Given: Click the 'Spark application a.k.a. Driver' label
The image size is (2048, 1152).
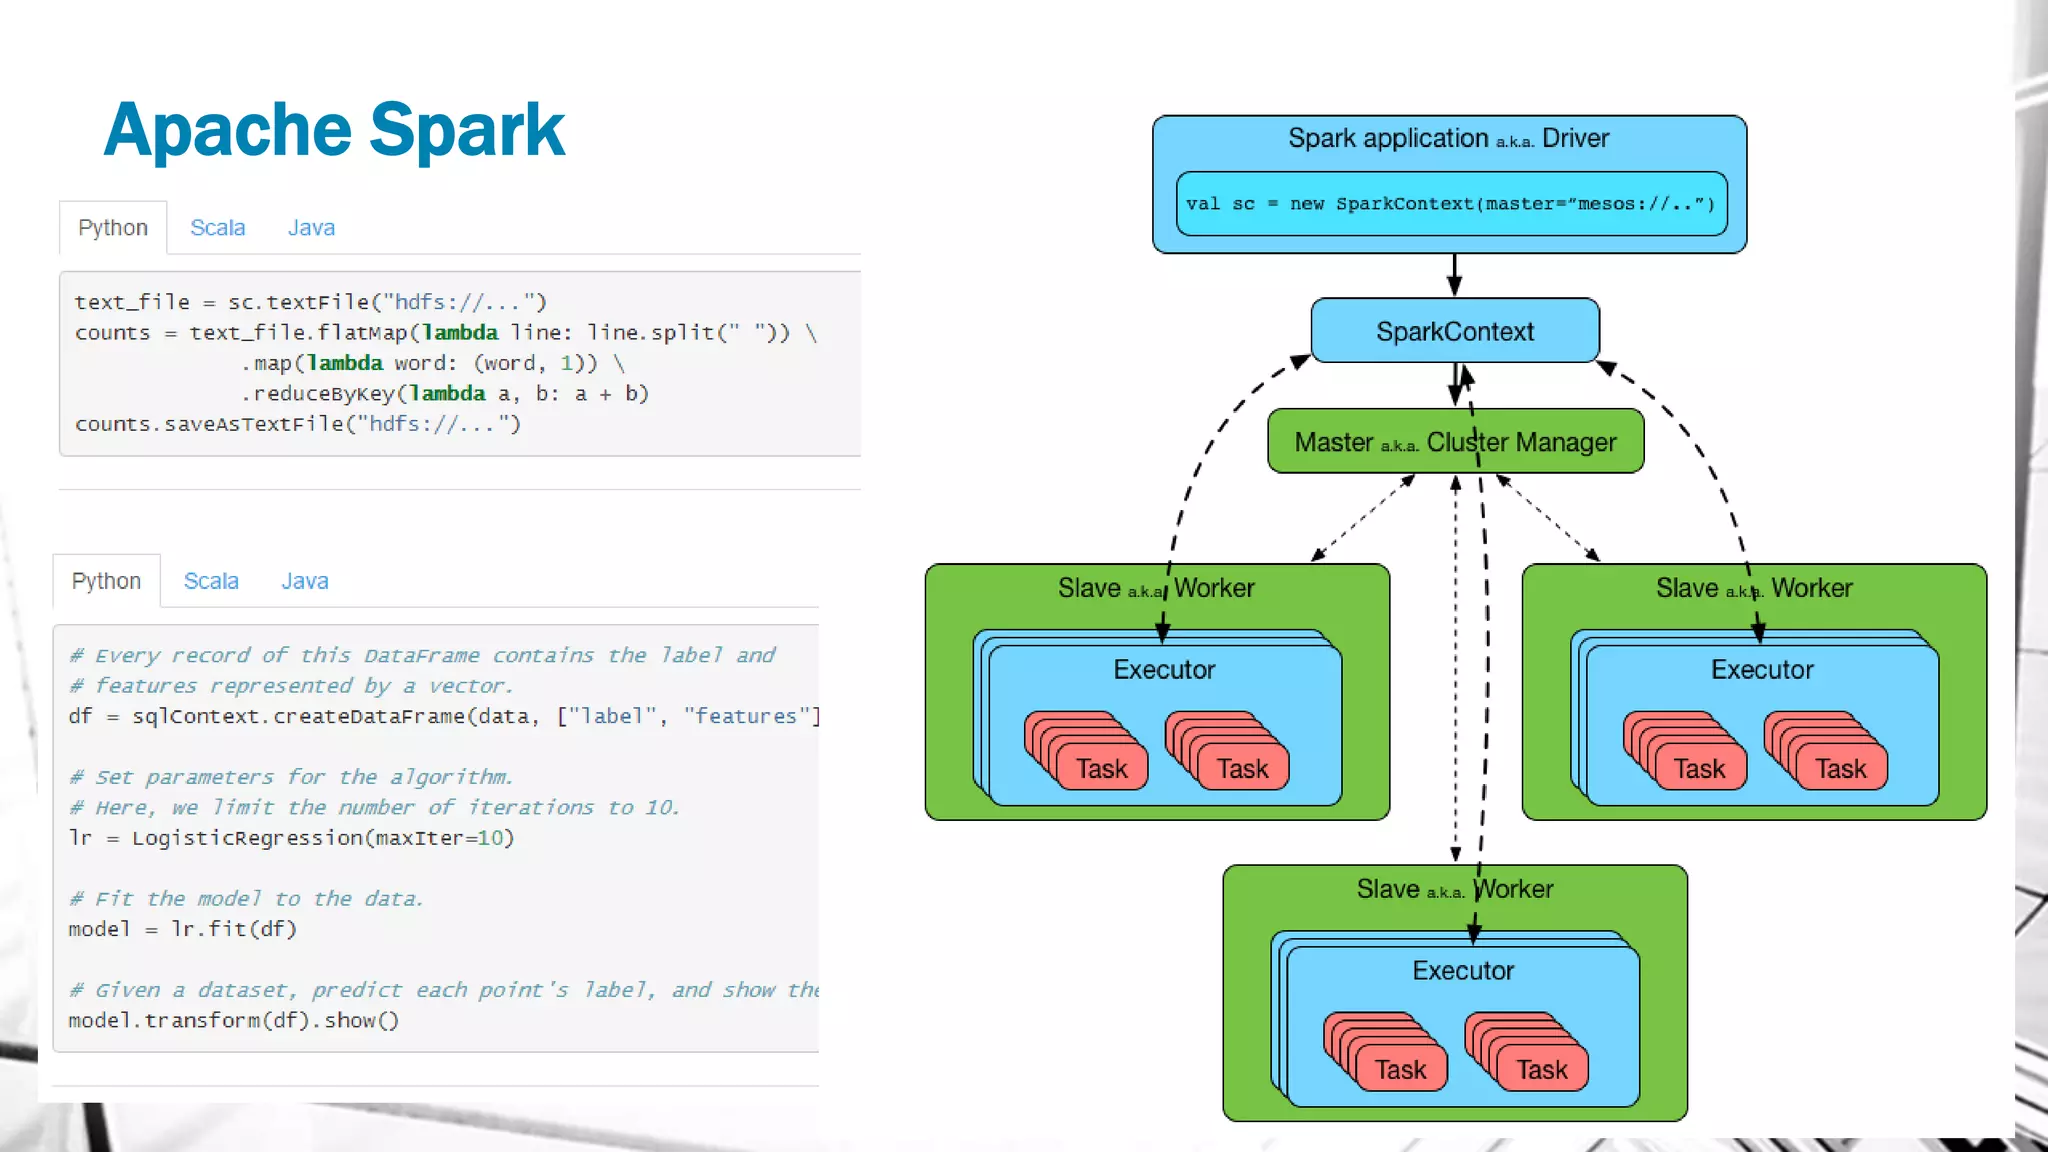Looking at the screenshot, I should (x=1448, y=138).
